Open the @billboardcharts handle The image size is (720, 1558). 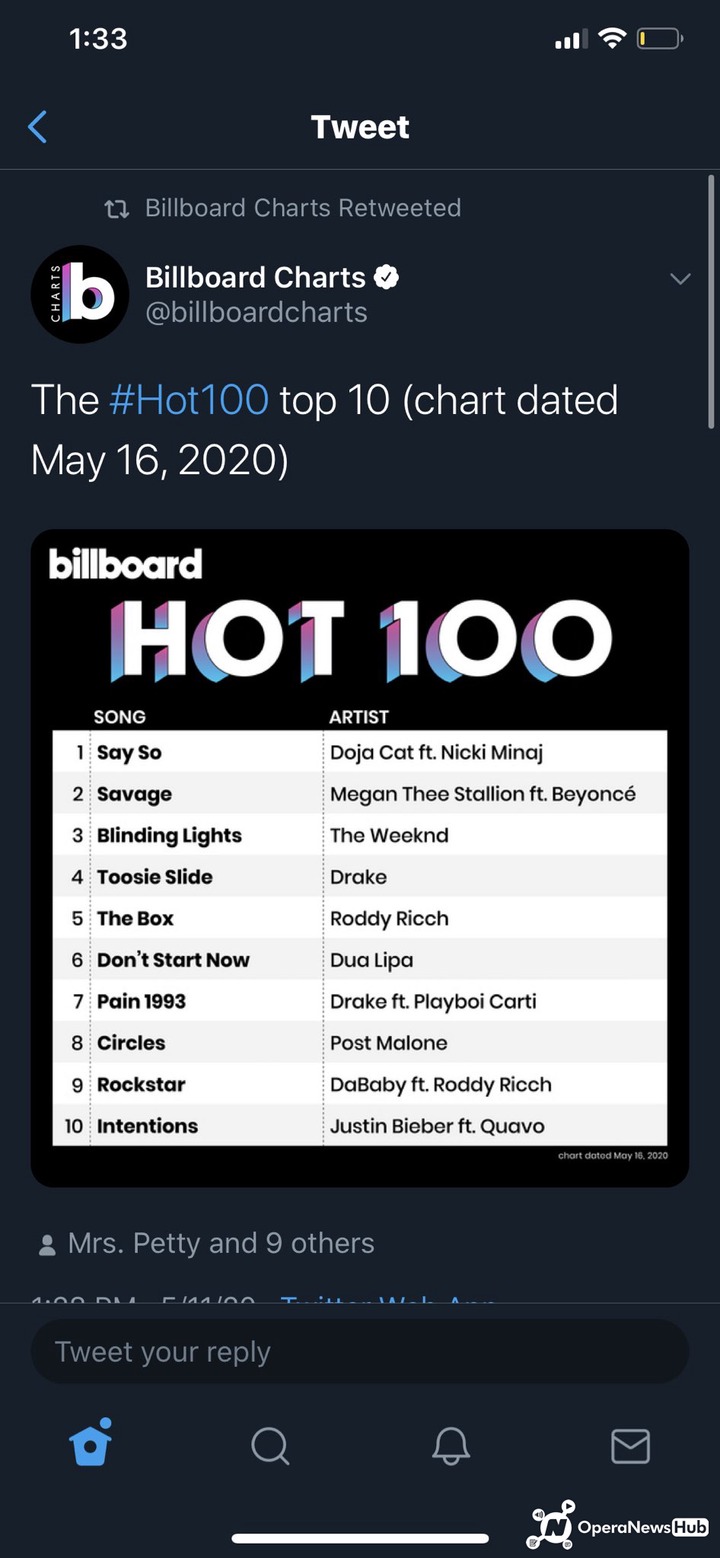click(x=256, y=312)
